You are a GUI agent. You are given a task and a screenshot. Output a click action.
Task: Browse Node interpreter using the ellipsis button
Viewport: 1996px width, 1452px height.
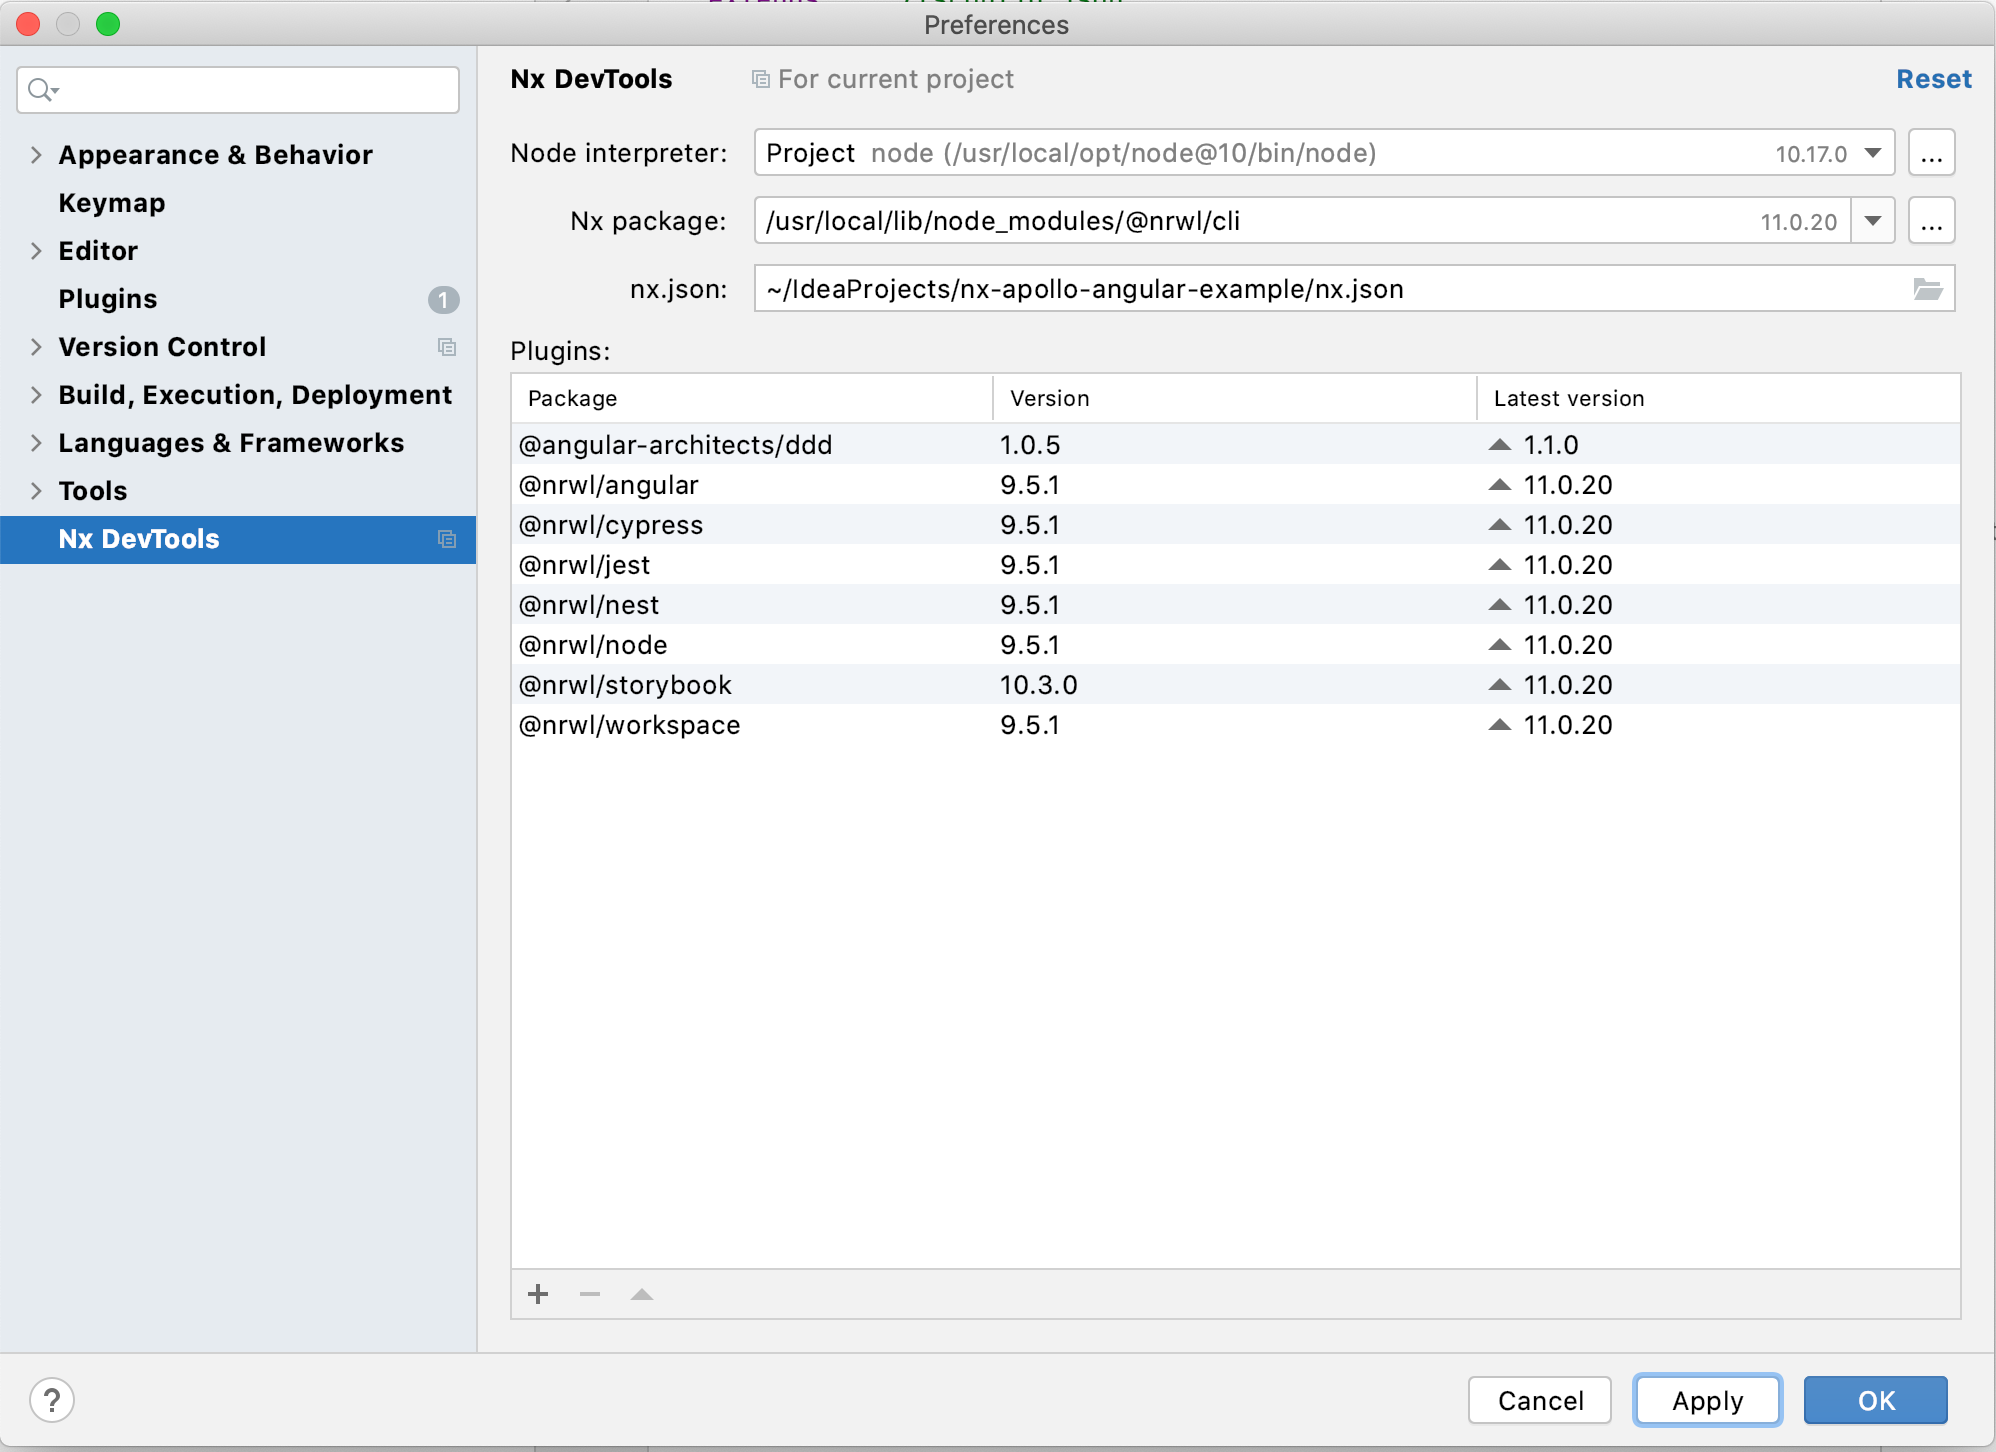(x=1931, y=152)
